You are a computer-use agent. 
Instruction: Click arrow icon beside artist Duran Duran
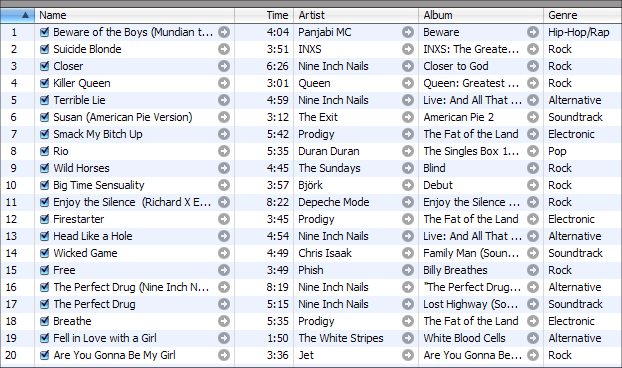click(x=408, y=151)
